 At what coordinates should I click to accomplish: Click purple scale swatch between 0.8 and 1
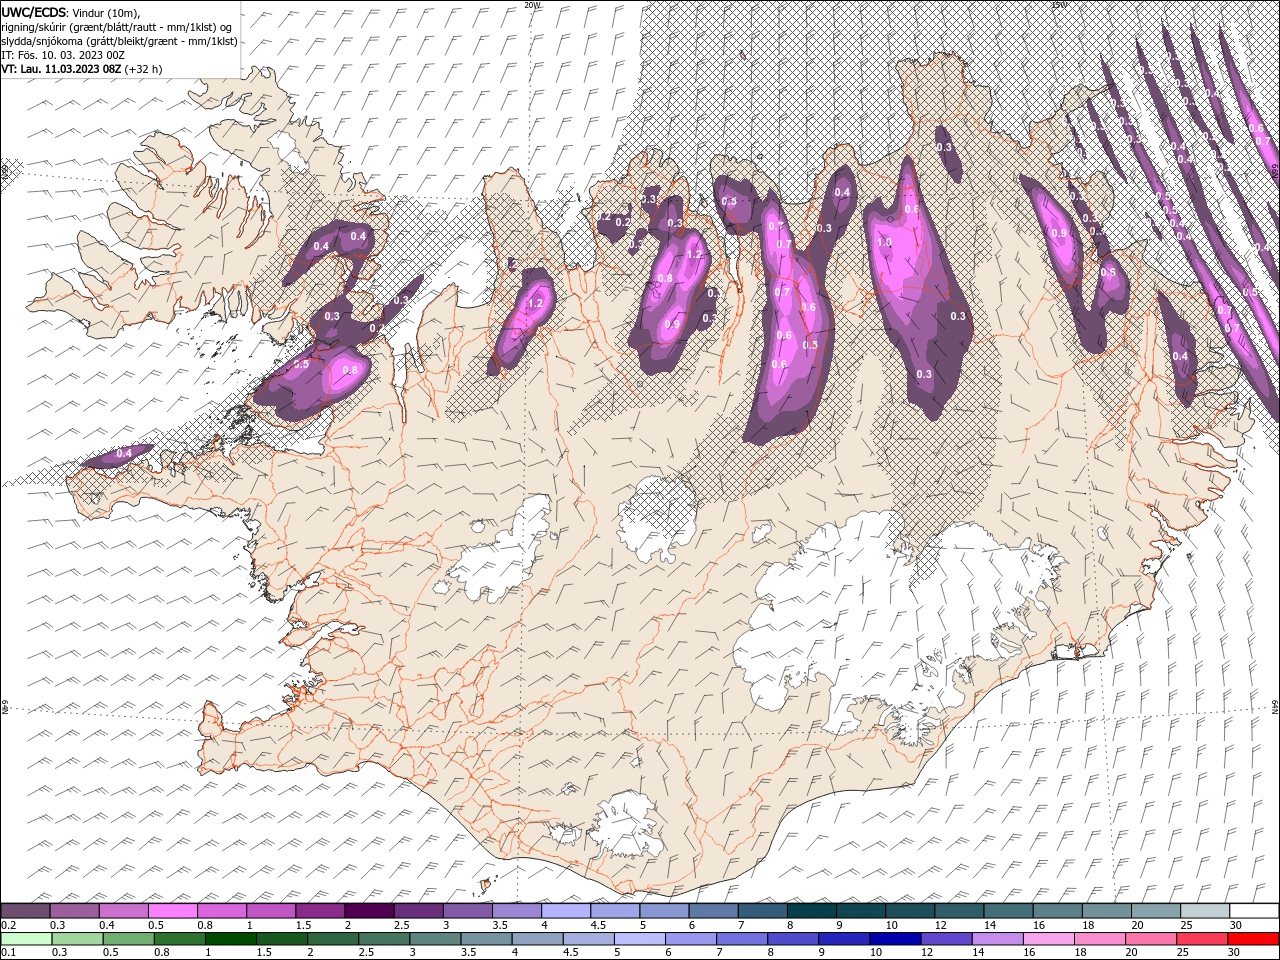tap(222, 911)
